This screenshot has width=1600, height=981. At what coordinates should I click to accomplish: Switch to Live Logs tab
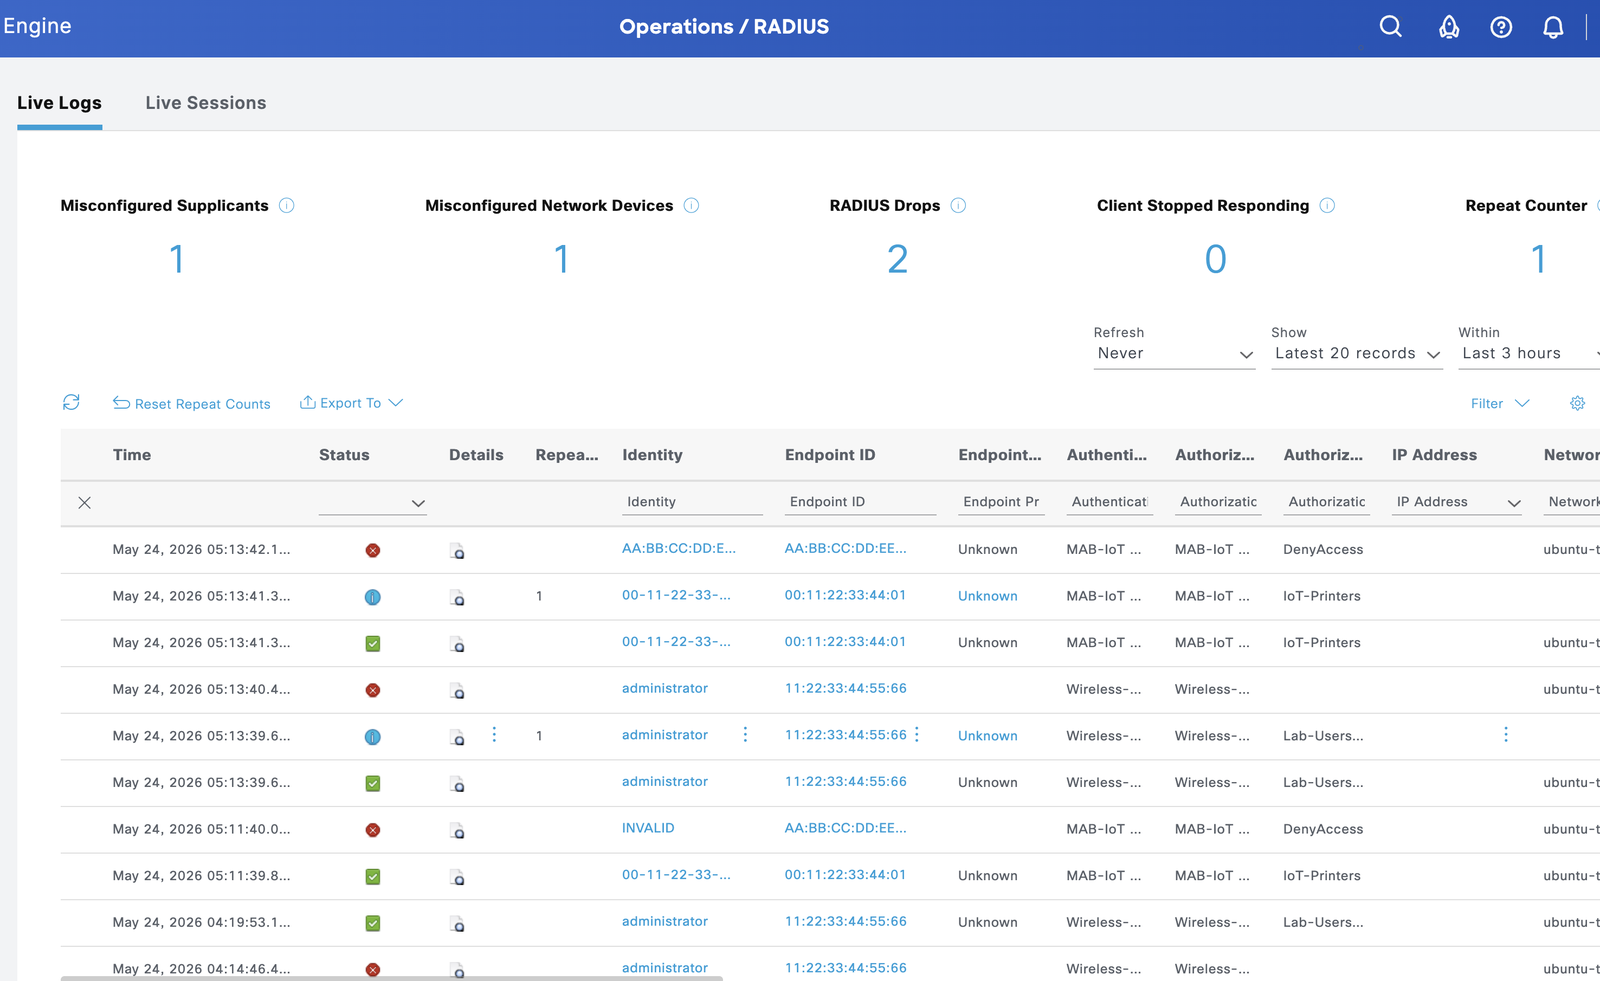[x=59, y=103]
